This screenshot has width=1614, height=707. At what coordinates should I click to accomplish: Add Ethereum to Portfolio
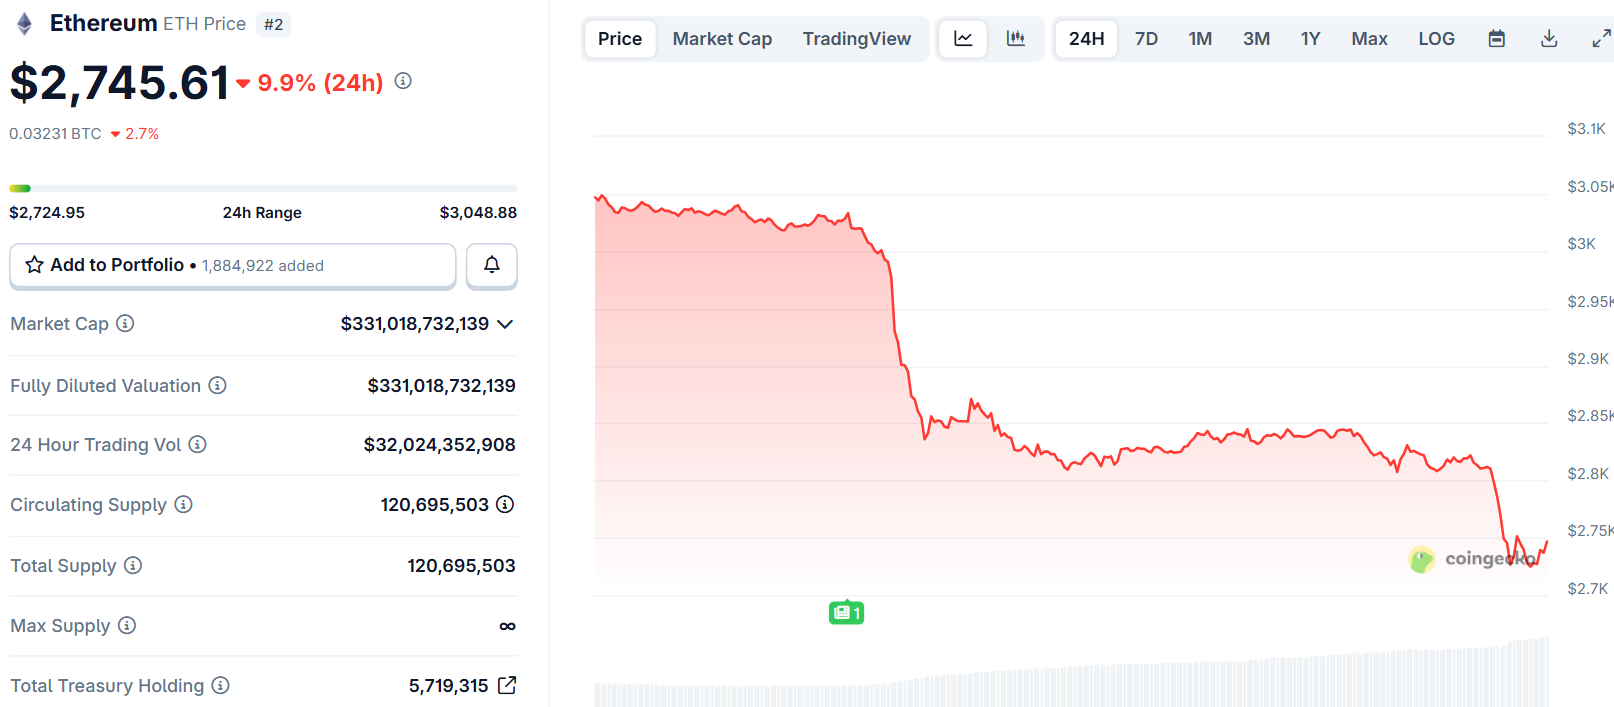(233, 265)
